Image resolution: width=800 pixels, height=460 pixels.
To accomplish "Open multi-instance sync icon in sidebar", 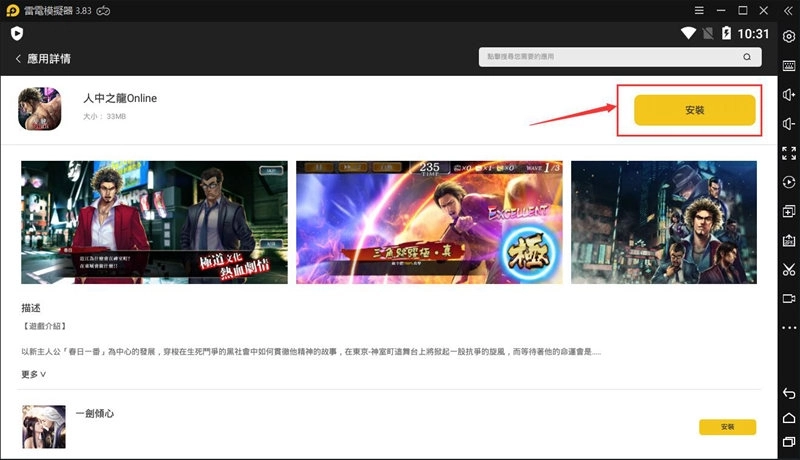I will click(x=789, y=211).
